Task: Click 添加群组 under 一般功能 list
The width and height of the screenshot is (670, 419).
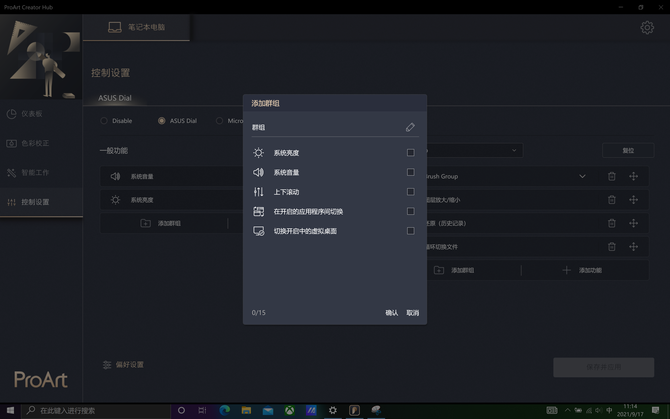Action: click(x=161, y=223)
